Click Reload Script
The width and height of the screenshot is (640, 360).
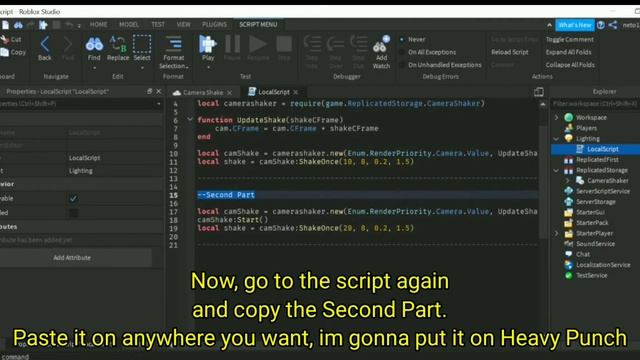point(510,52)
